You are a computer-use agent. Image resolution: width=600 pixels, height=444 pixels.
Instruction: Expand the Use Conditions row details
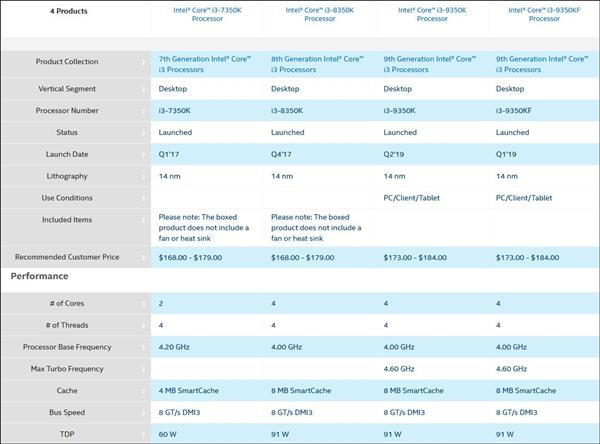143,198
